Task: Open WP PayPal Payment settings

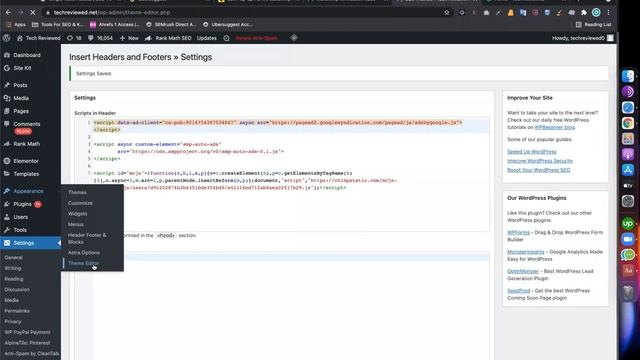Action: [x=27, y=332]
